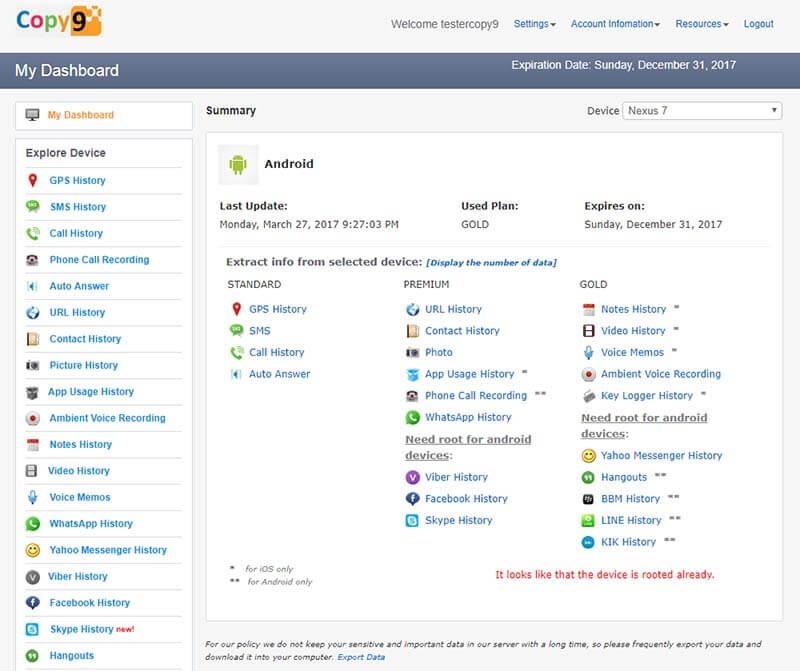Expand the Resources dropdown menu
Viewport: 800px width, 671px height.
coord(702,24)
